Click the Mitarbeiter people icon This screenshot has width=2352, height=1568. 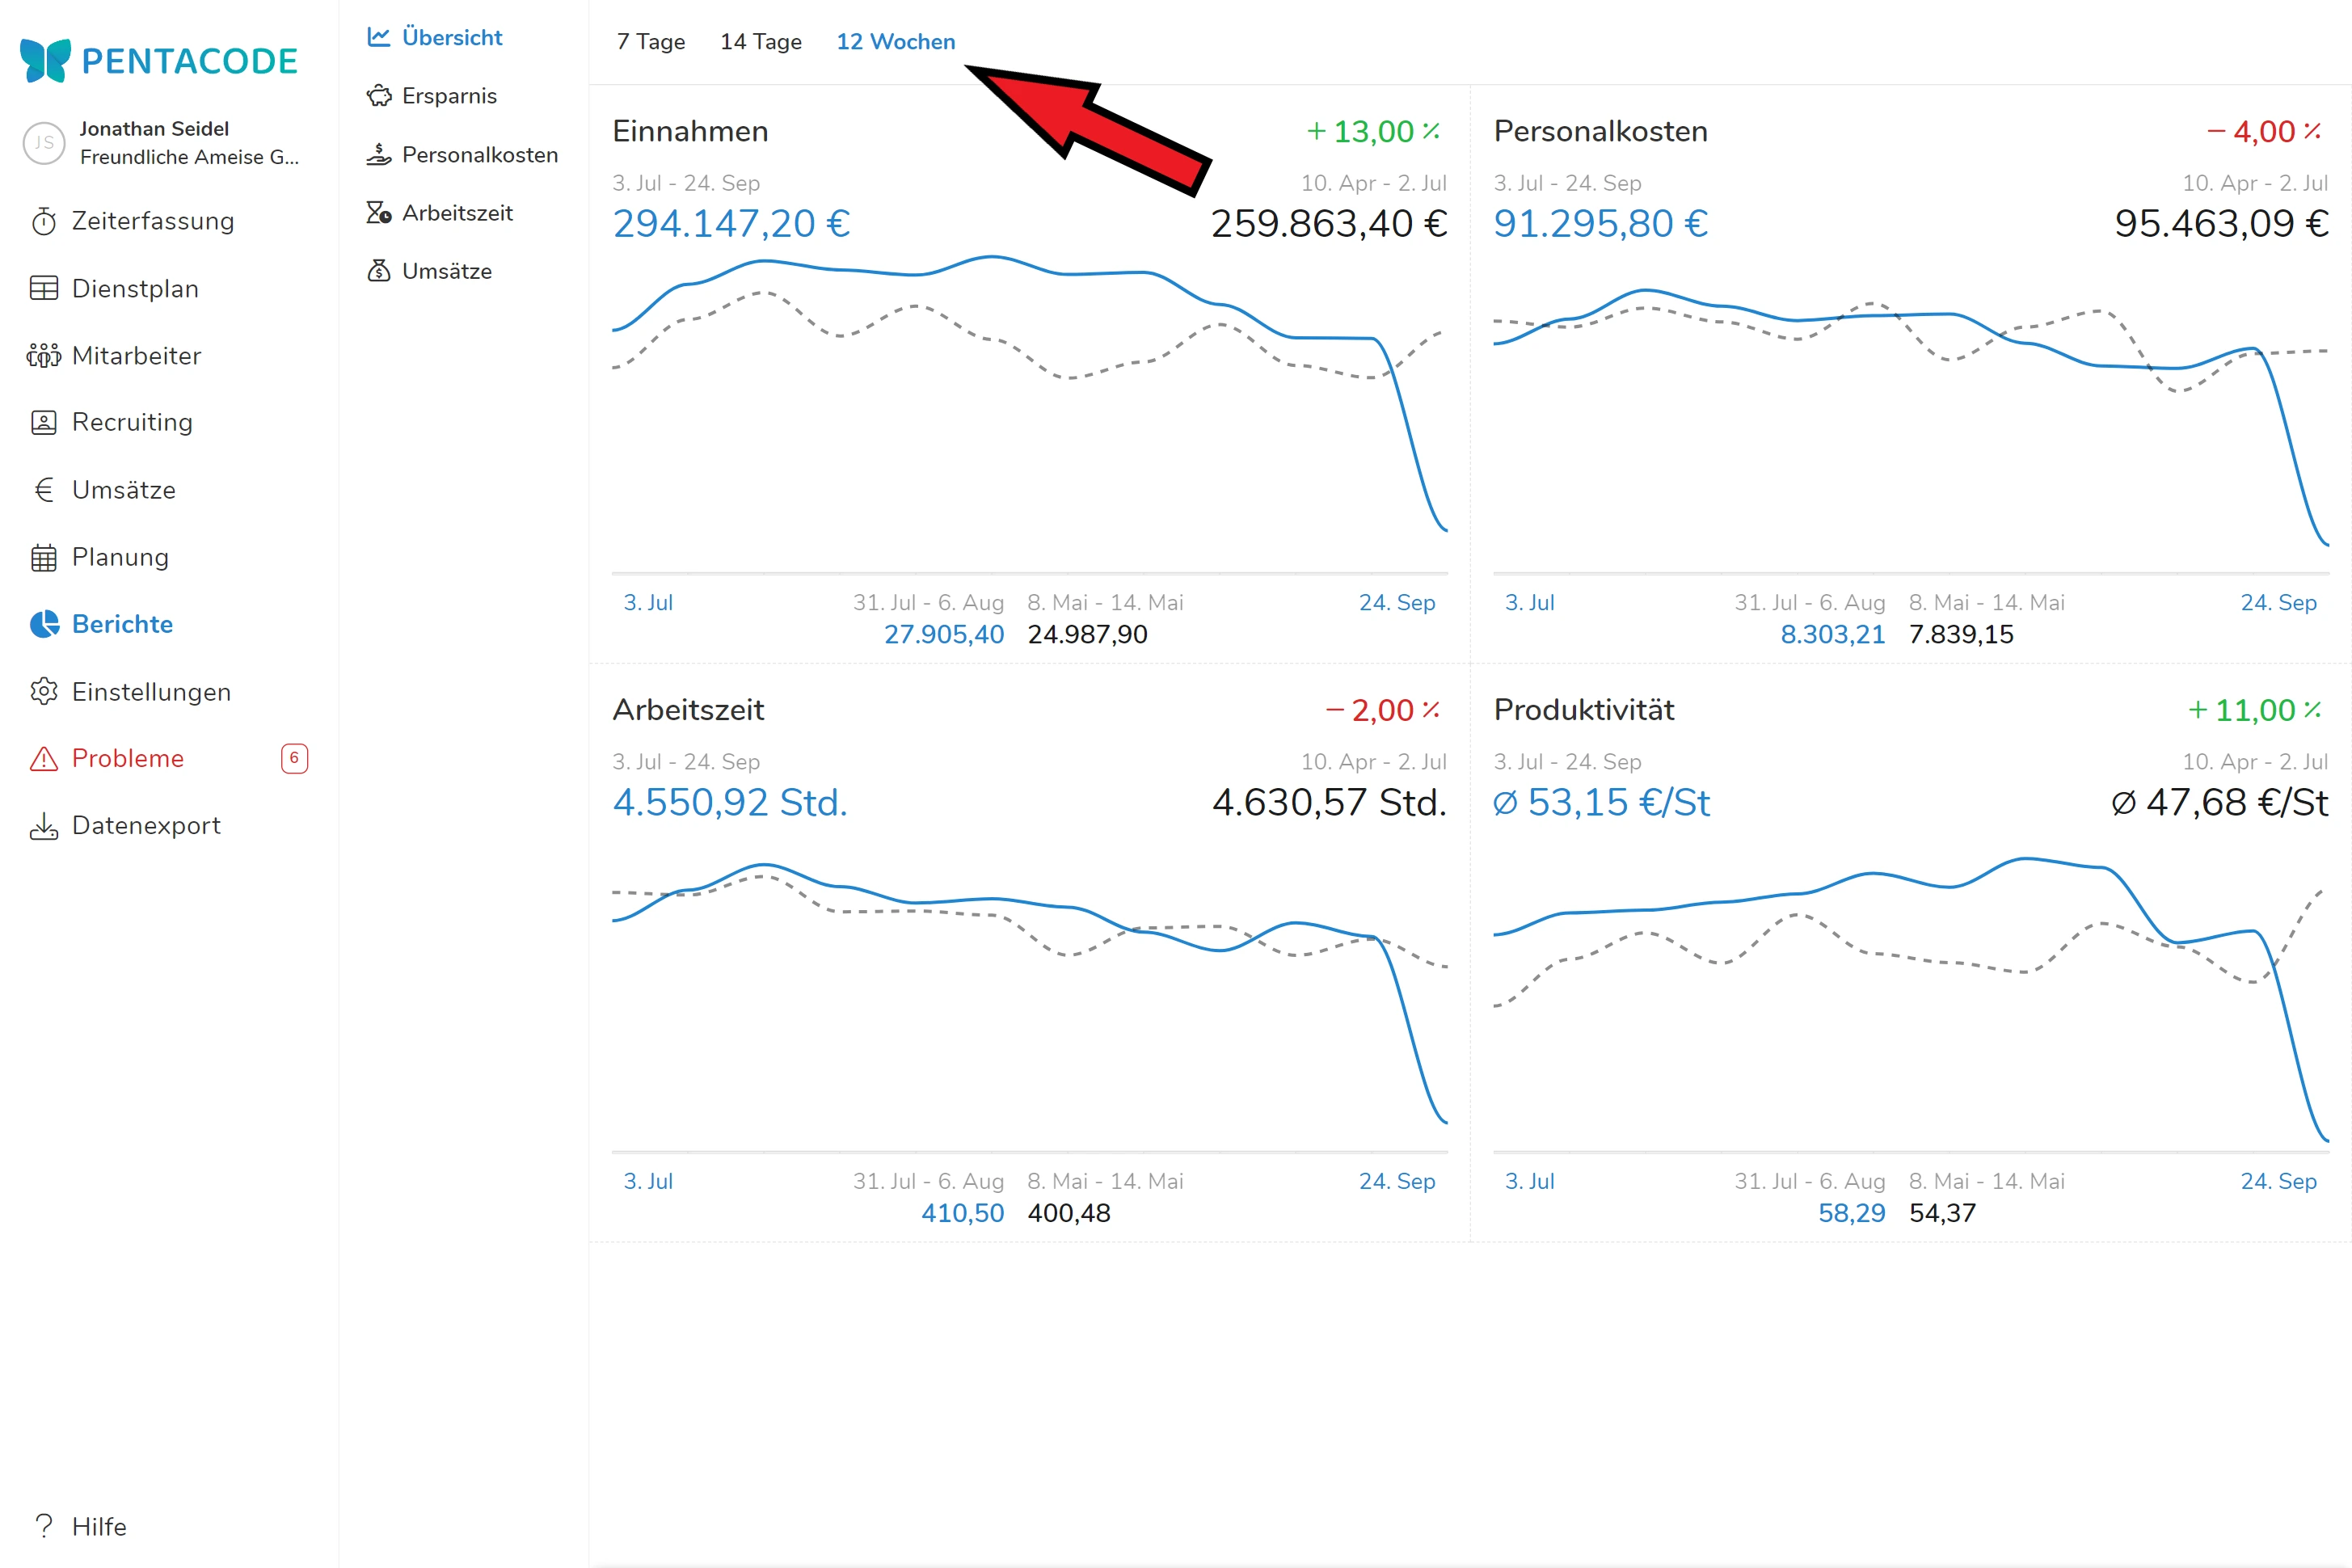pos(44,355)
